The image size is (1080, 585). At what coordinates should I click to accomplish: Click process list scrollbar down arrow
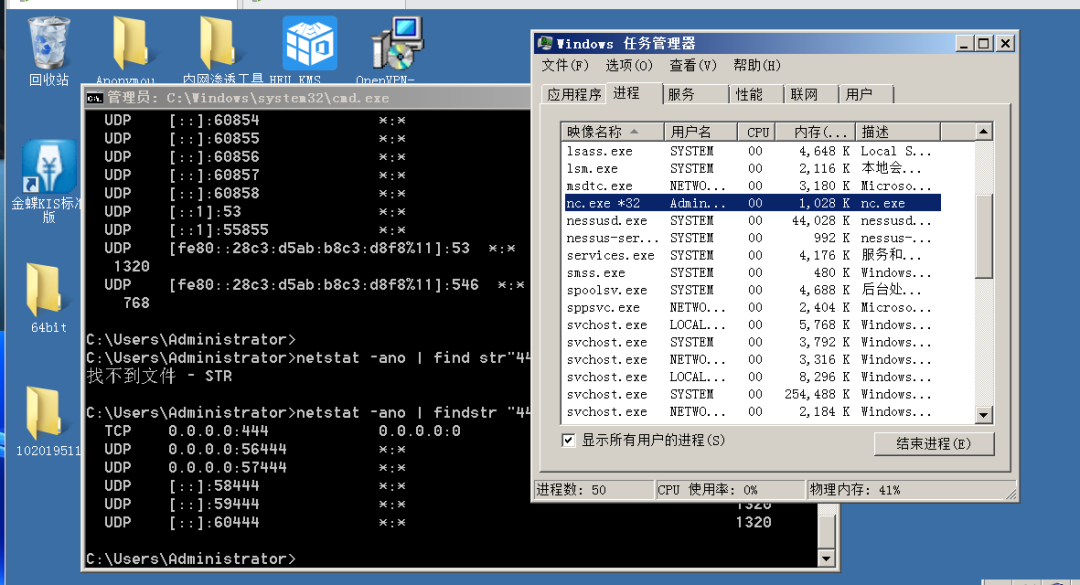coord(984,415)
